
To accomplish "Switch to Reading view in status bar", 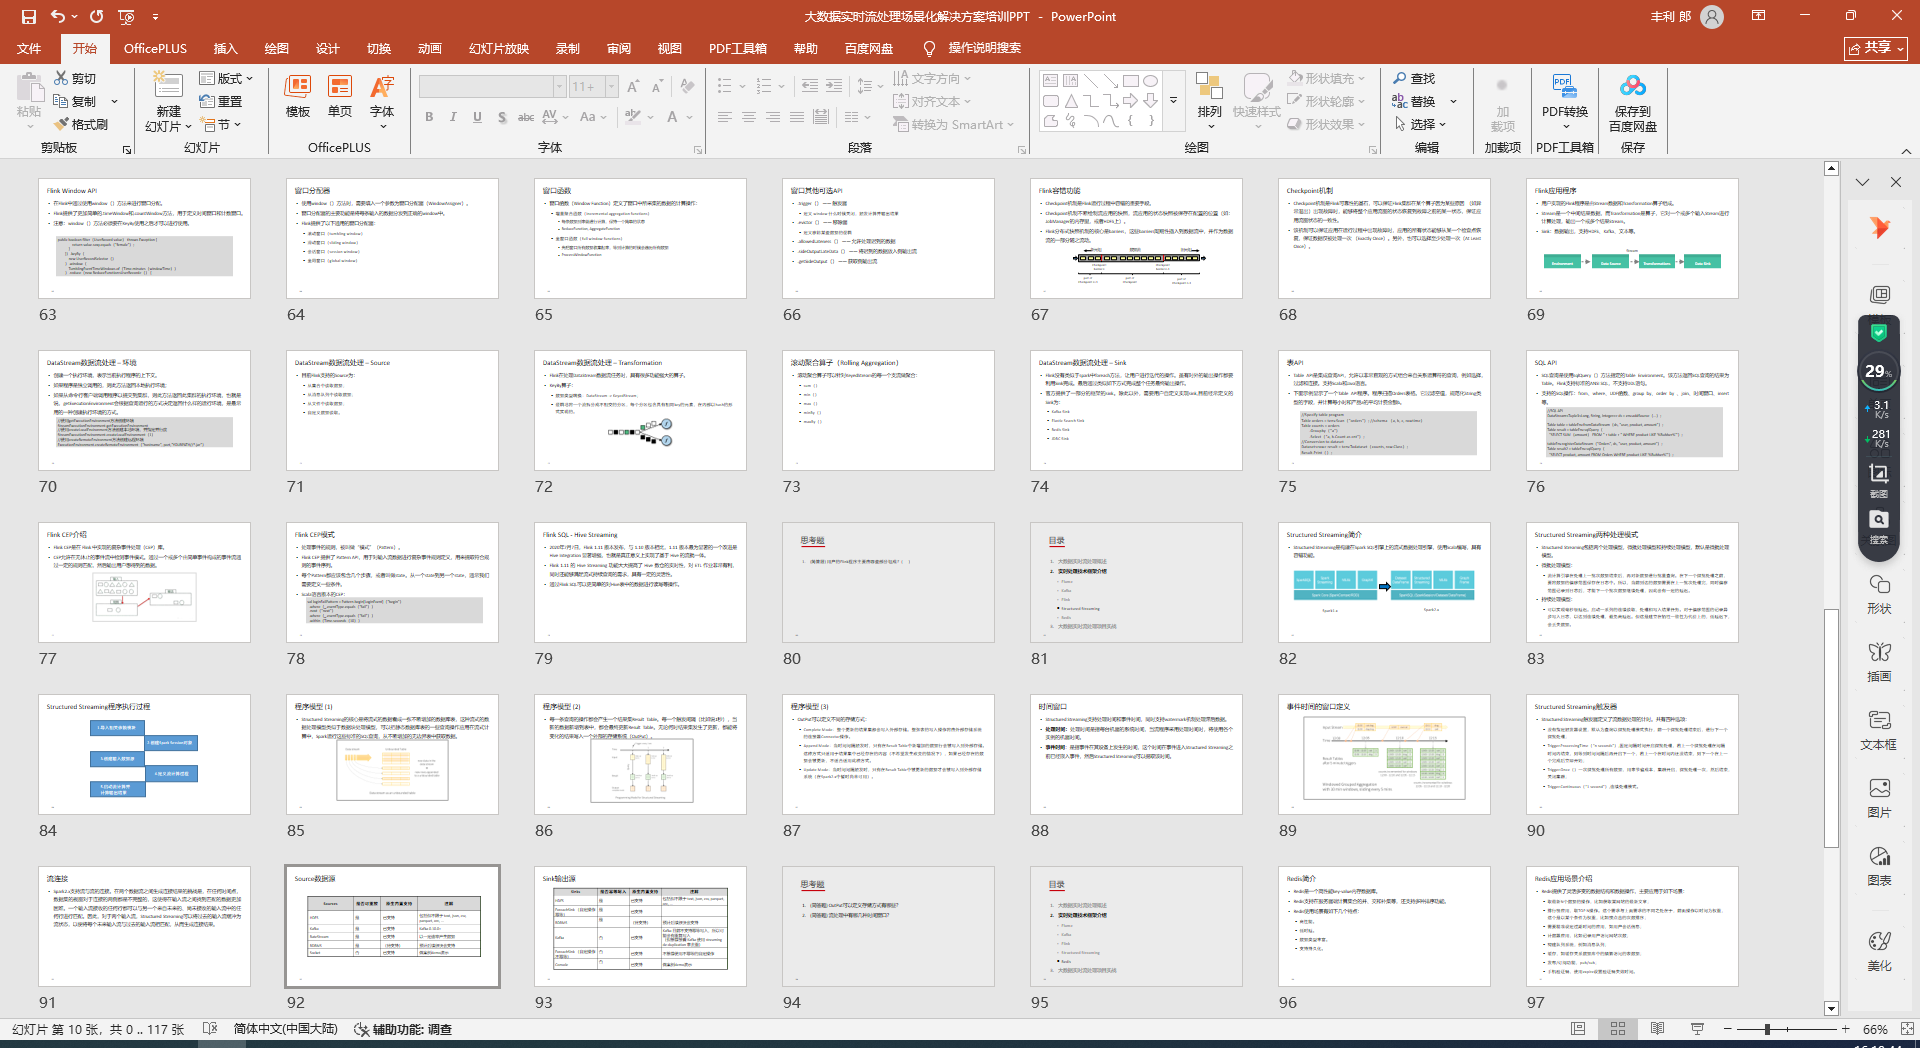I will pyautogui.click(x=1657, y=1029).
